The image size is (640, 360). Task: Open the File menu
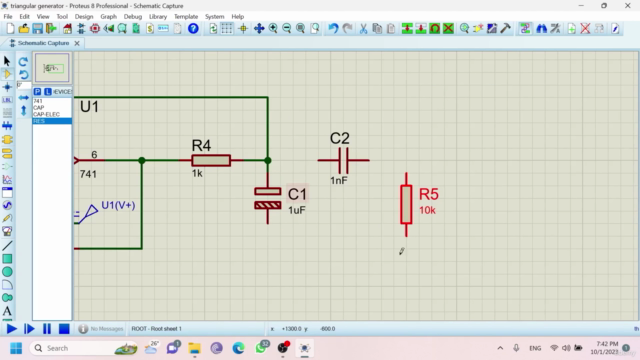click(8, 17)
